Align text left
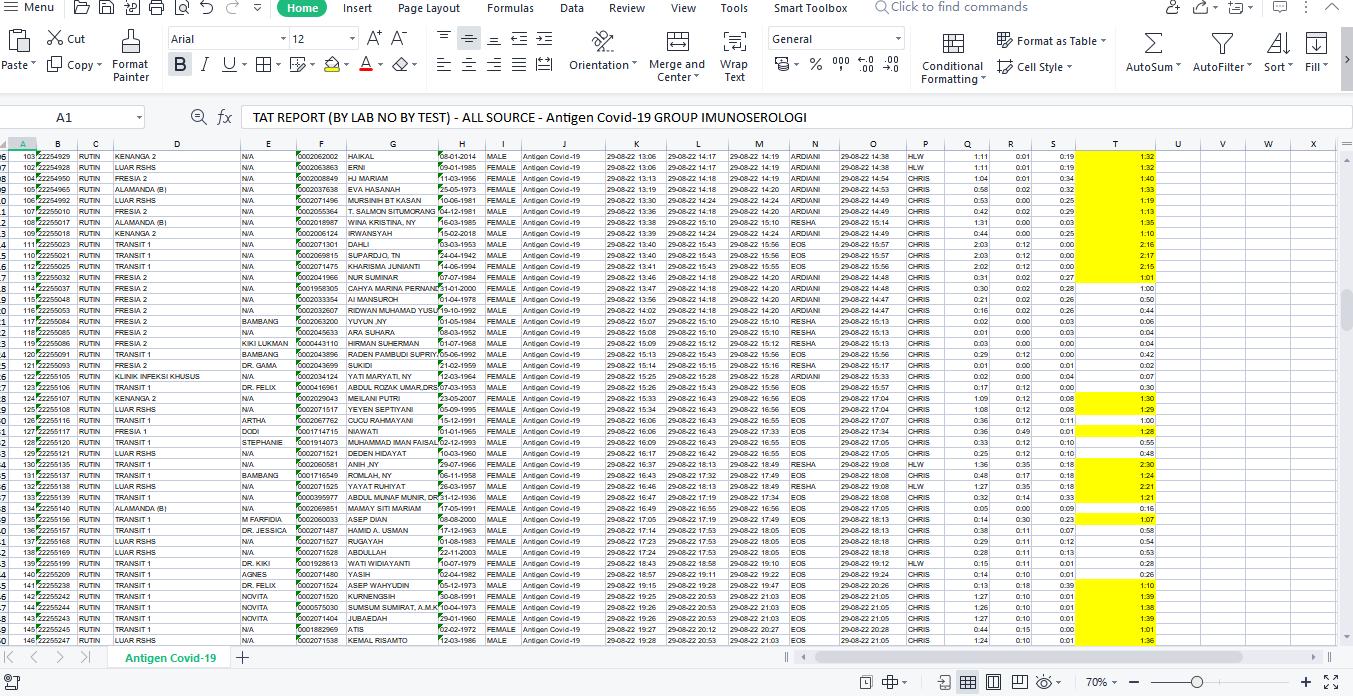 pyautogui.click(x=444, y=65)
